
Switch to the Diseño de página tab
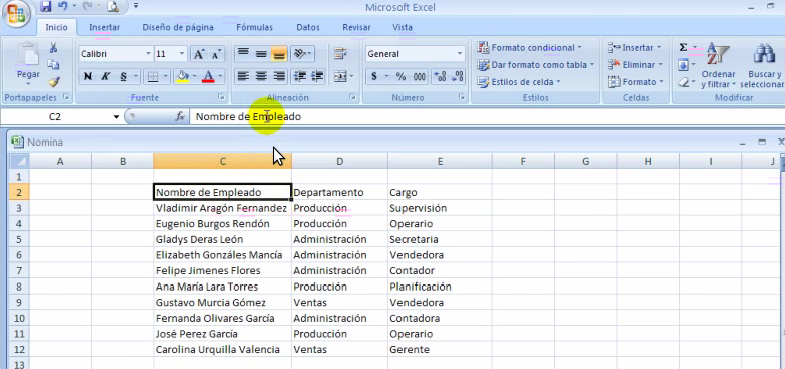pyautogui.click(x=178, y=28)
